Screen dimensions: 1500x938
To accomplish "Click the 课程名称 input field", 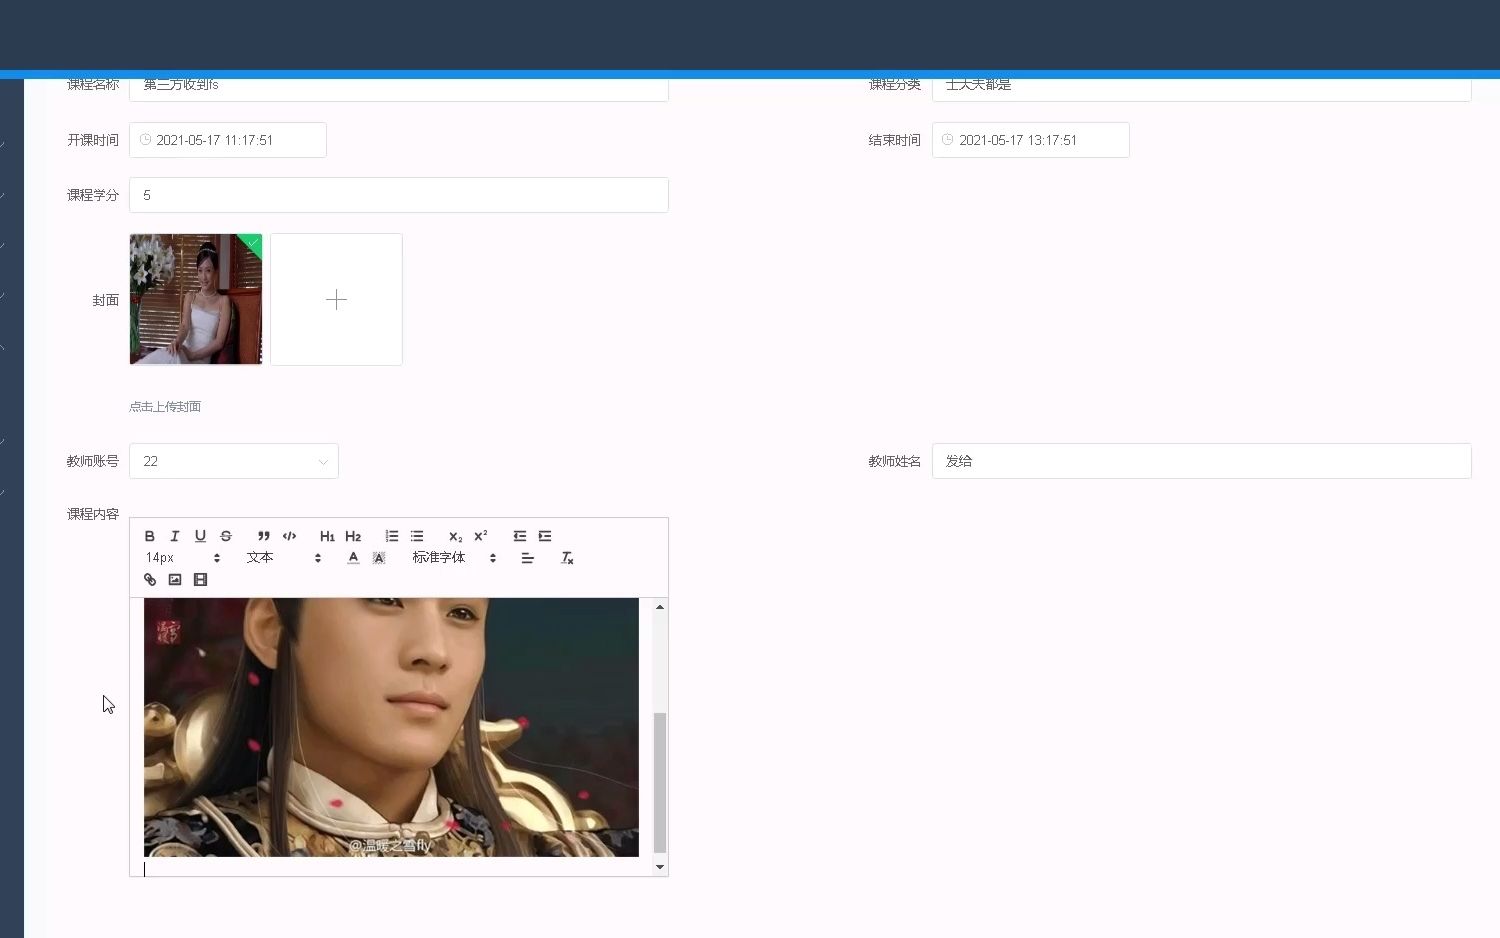I will 399,88.
